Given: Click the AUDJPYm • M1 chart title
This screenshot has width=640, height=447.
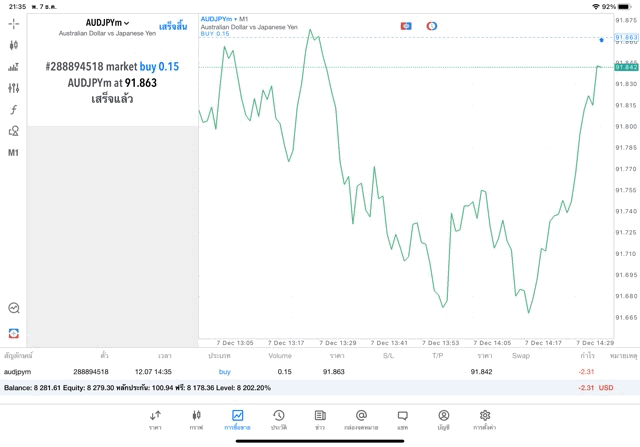Looking at the screenshot, I should (x=224, y=19).
